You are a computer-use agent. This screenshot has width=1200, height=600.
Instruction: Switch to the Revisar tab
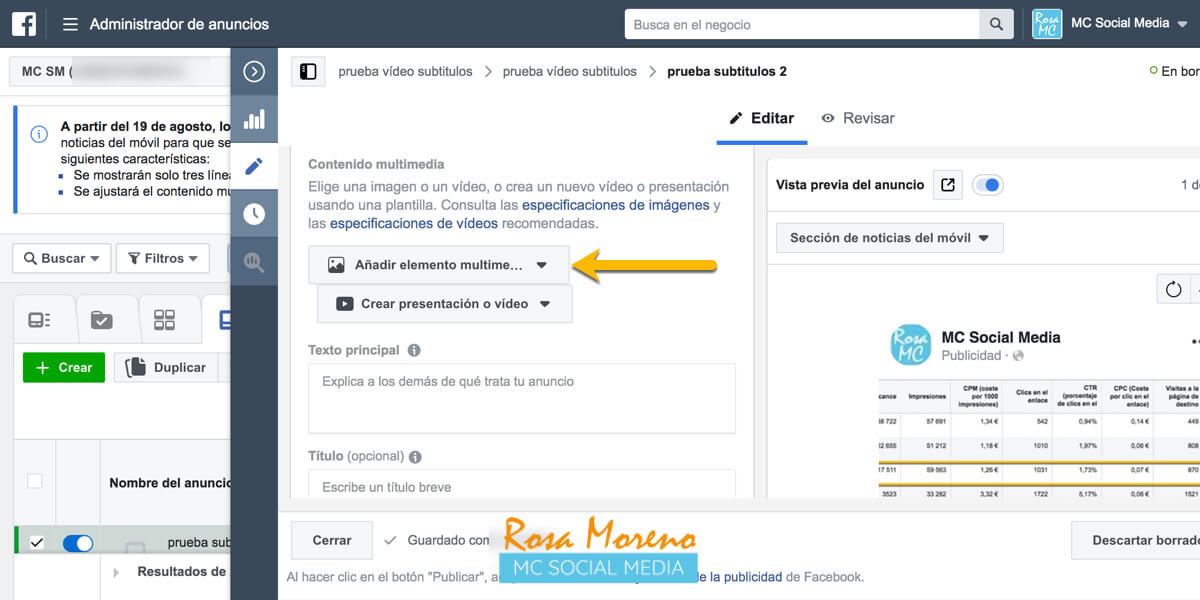(858, 118)
